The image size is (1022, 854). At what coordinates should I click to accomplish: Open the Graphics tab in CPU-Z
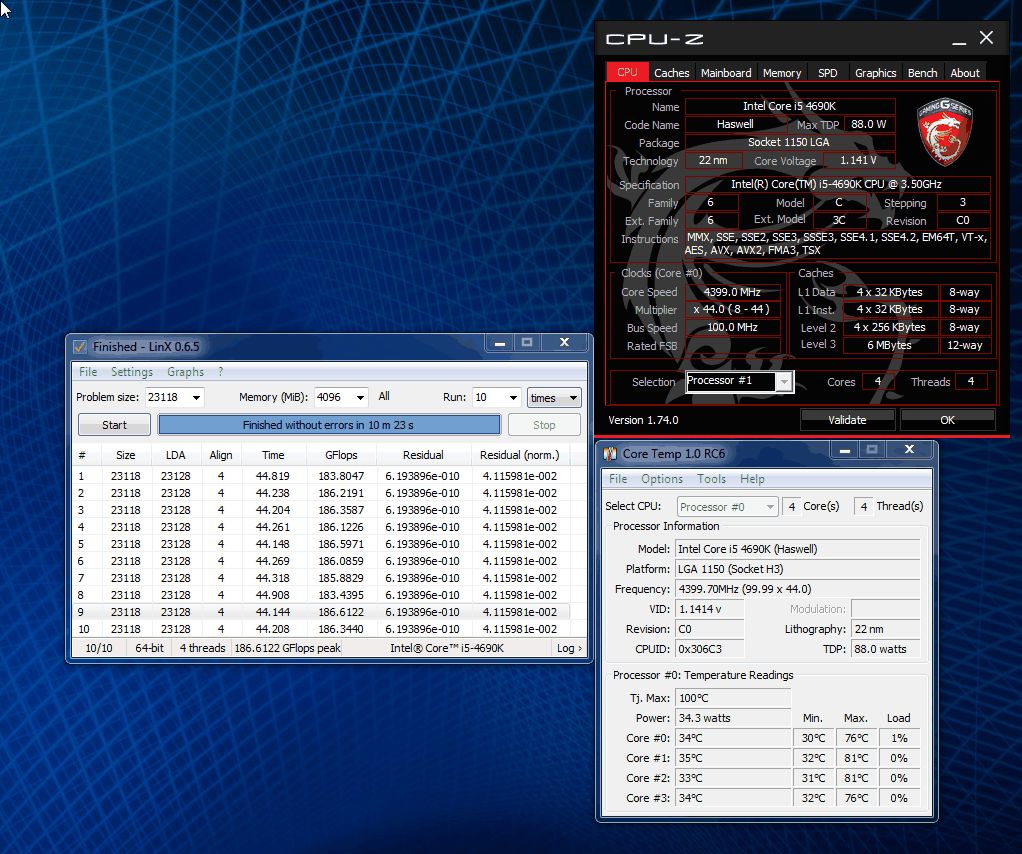[x=875, y=73]
